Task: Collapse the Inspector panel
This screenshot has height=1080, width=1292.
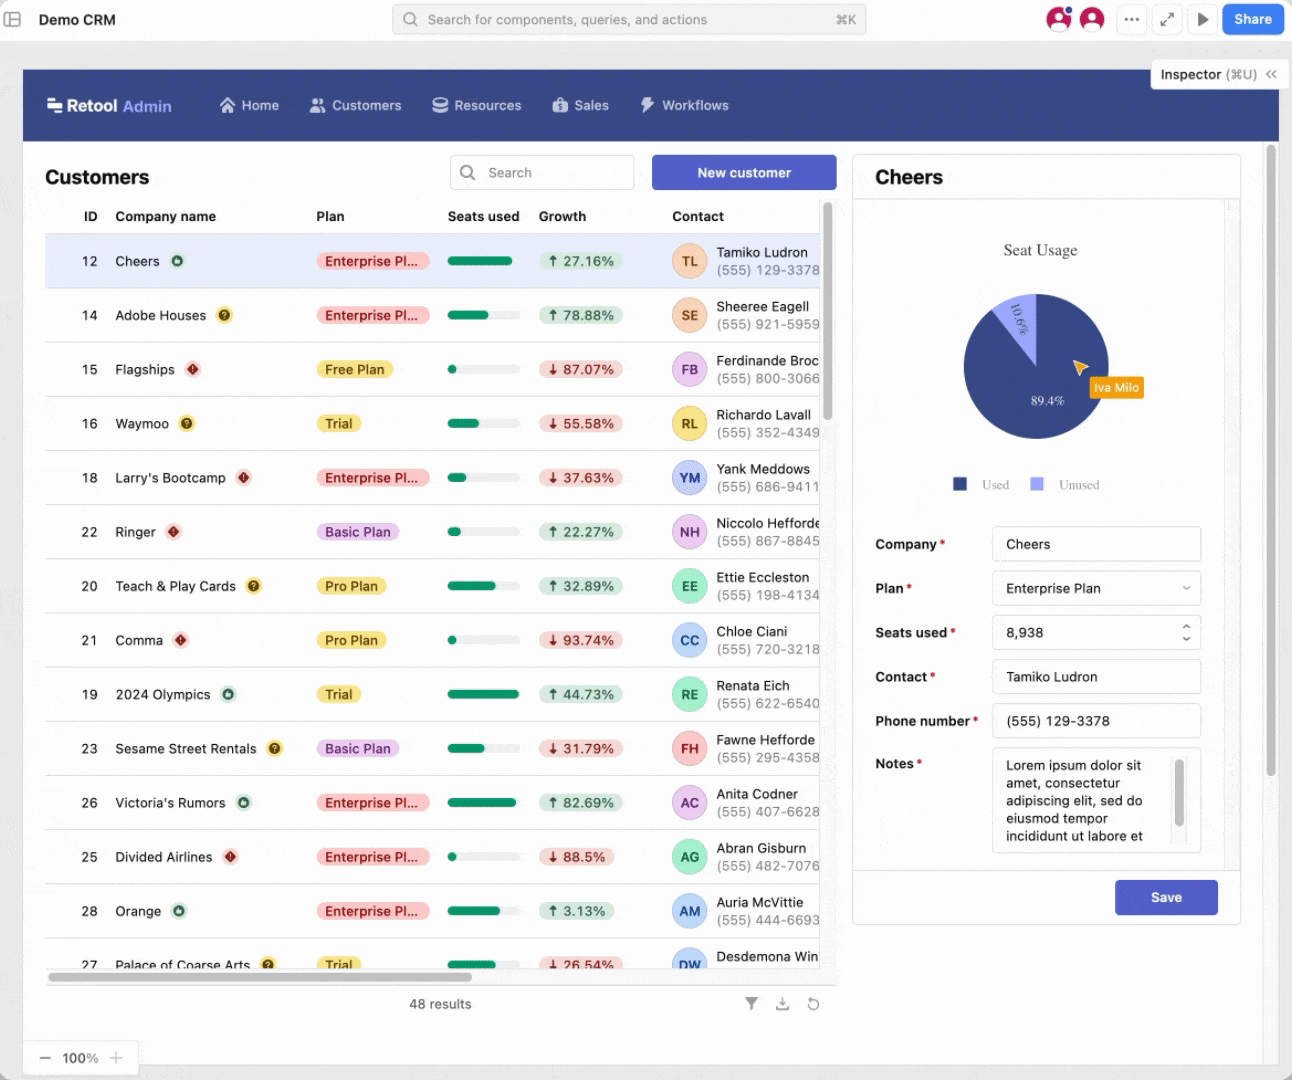Action: (1271, 74)
